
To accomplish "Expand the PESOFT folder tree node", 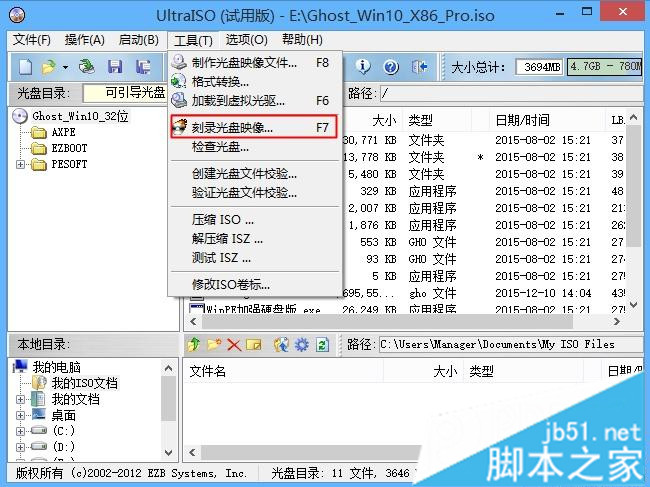I will pos(20,165).
